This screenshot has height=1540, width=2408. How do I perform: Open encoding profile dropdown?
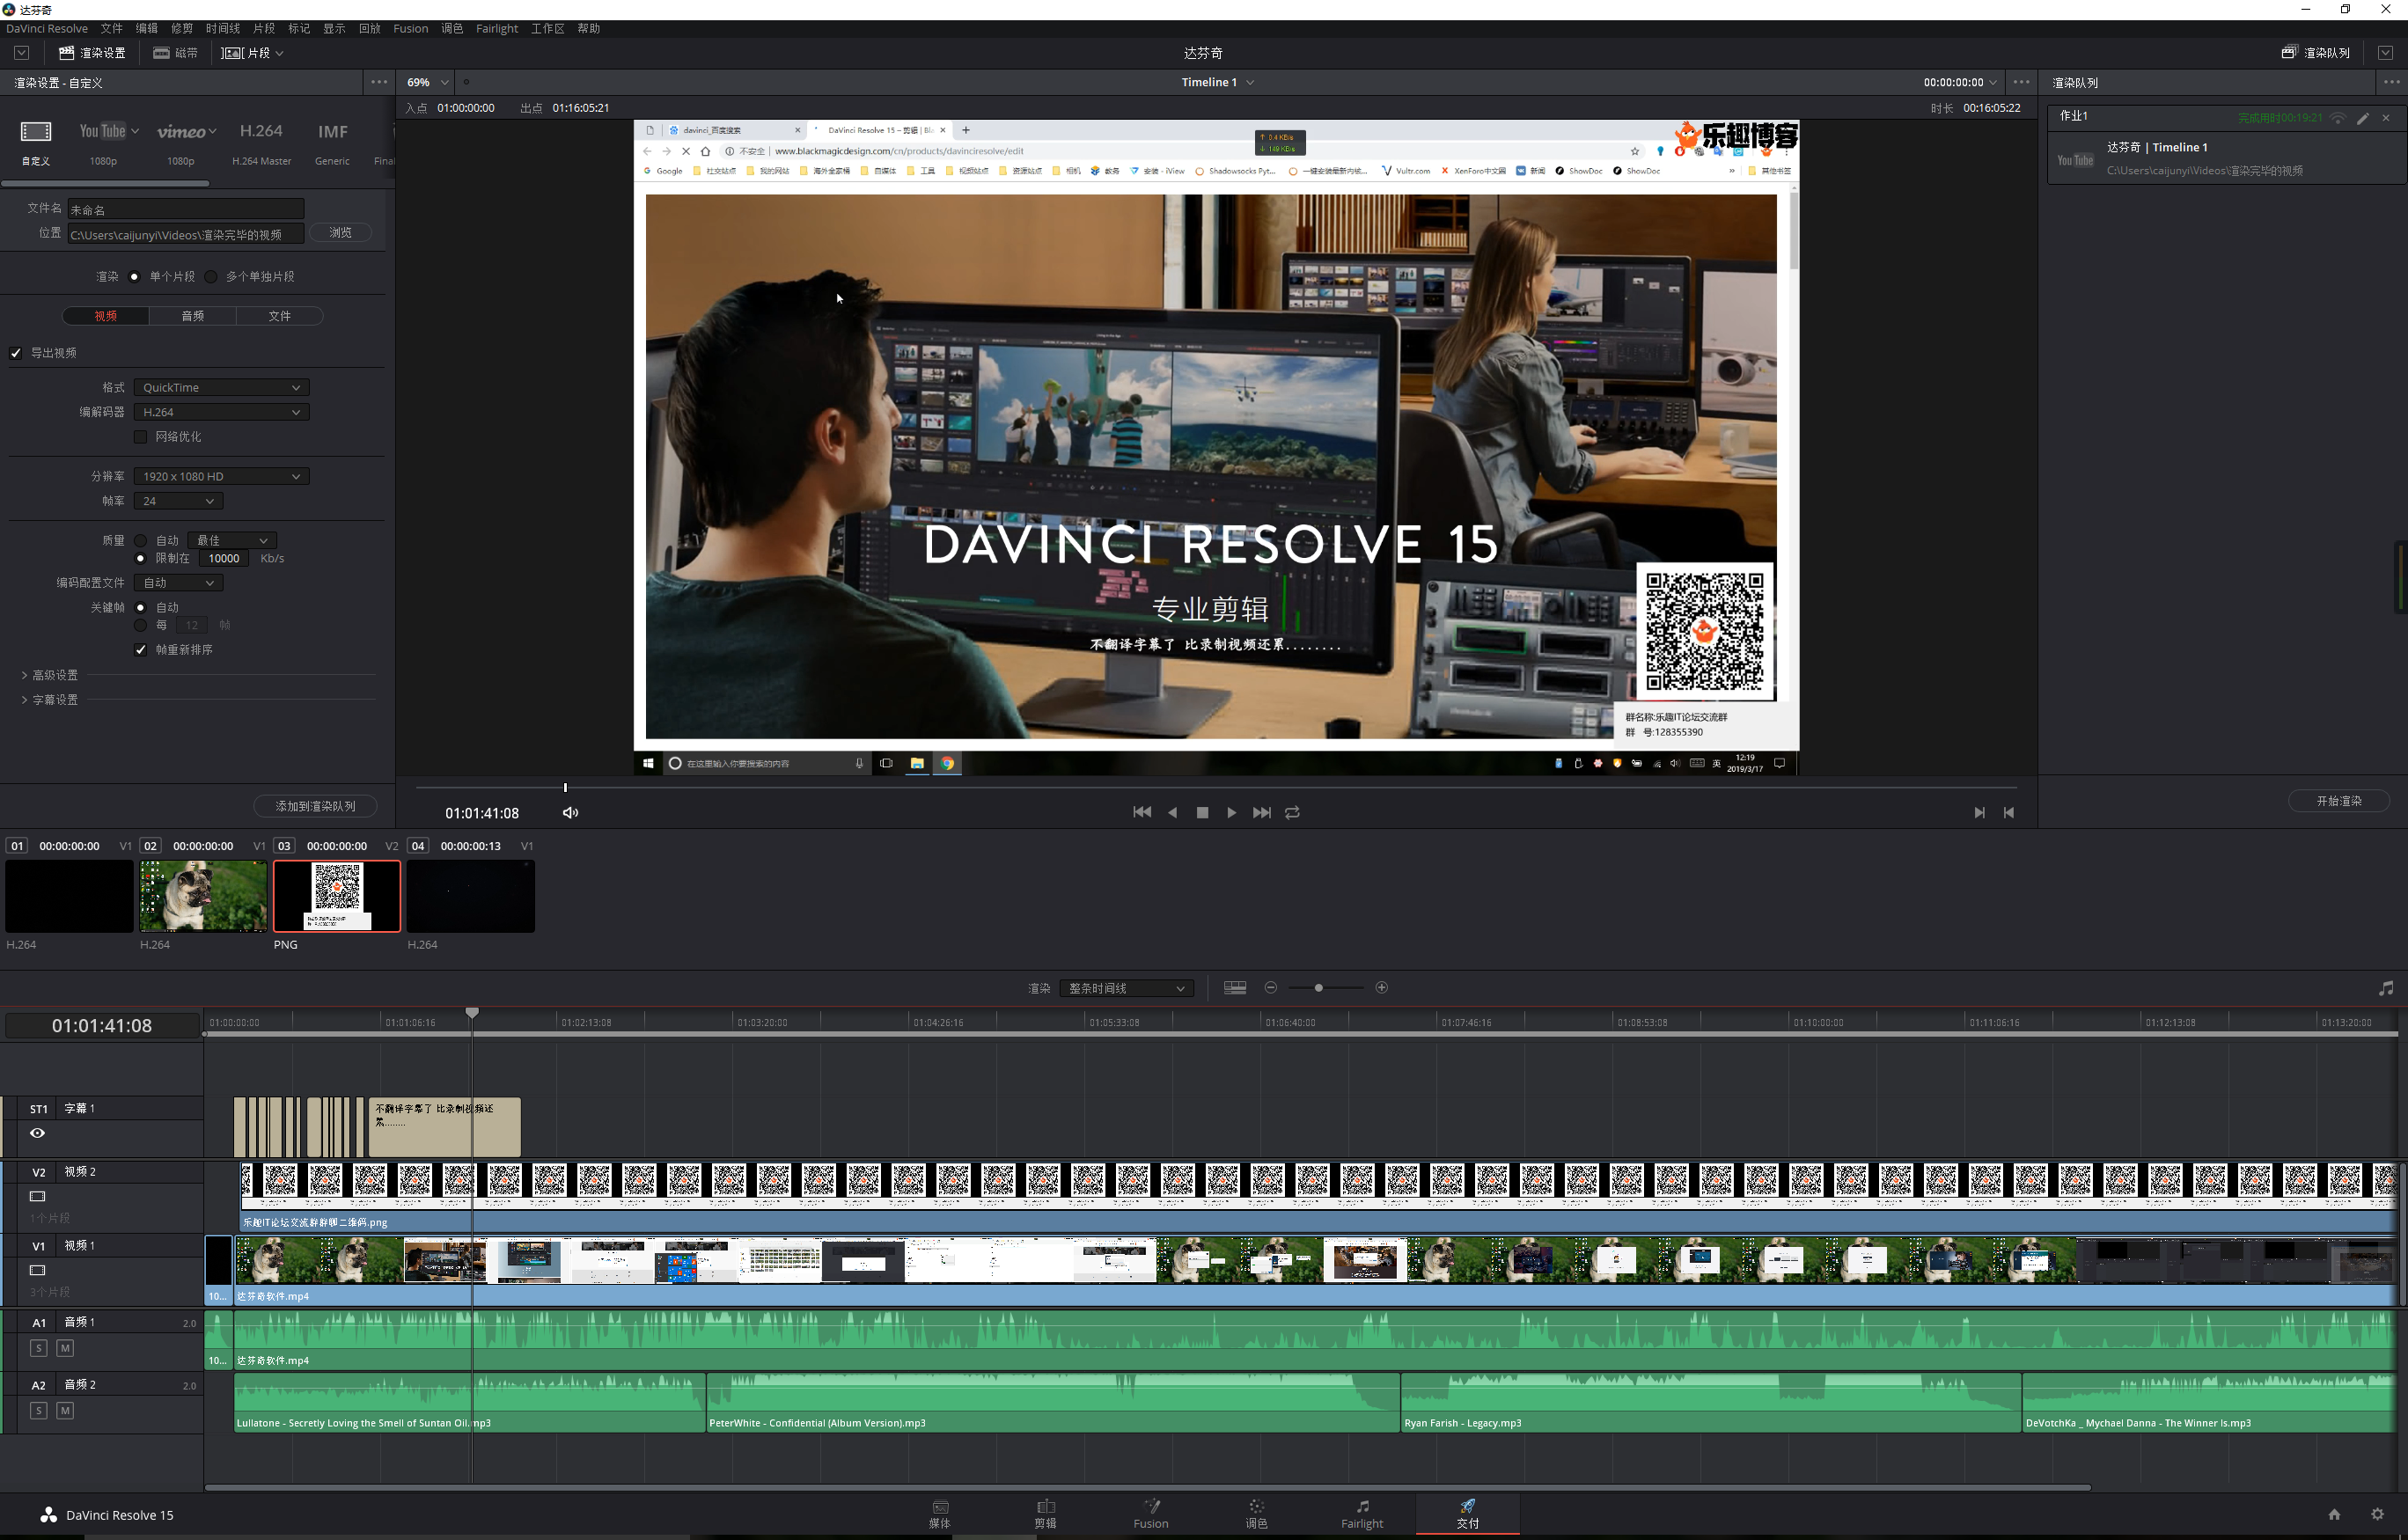(178, 583)
